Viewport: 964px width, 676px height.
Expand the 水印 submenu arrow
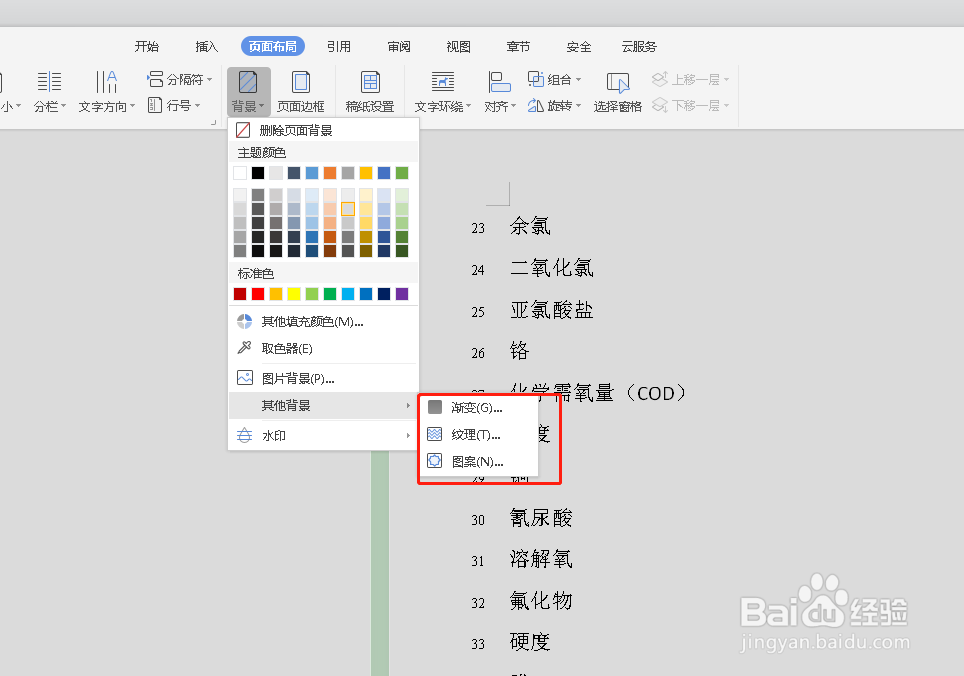point(408,435)
